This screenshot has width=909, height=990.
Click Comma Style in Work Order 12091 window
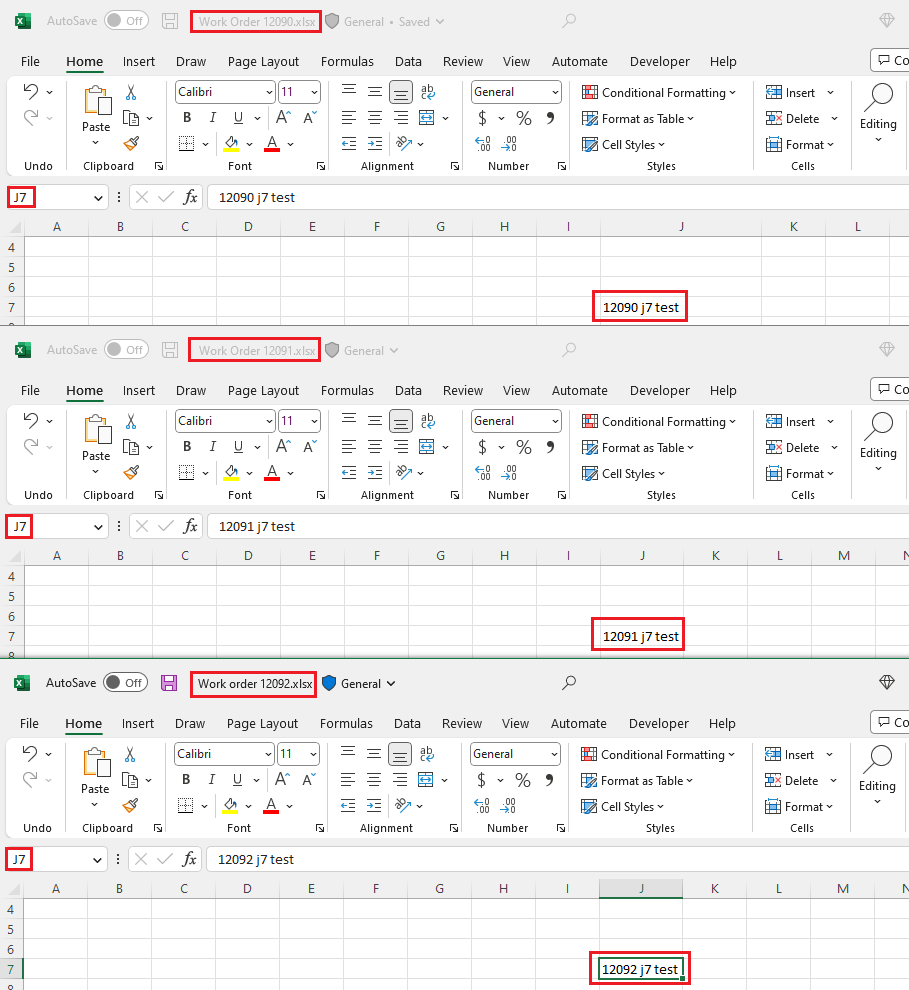click(x=550, y=447)
